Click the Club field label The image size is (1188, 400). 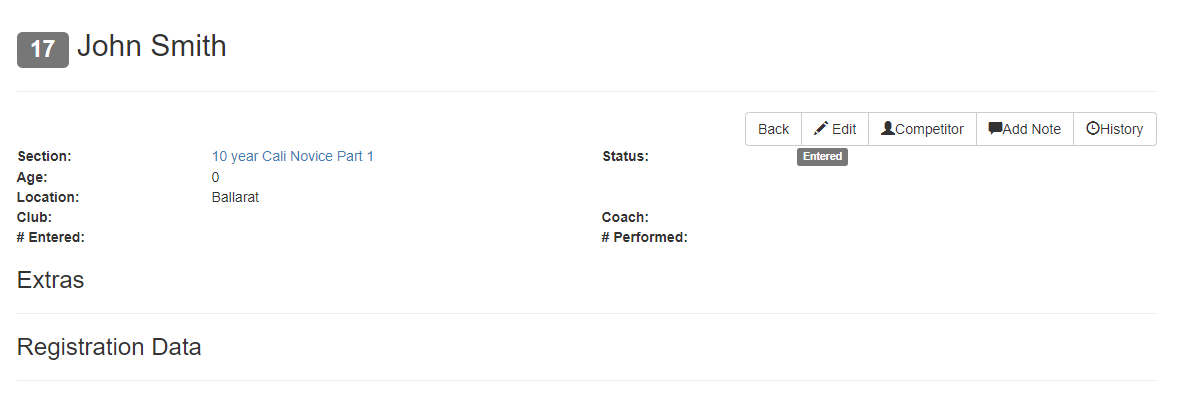[x=34, y=217]
